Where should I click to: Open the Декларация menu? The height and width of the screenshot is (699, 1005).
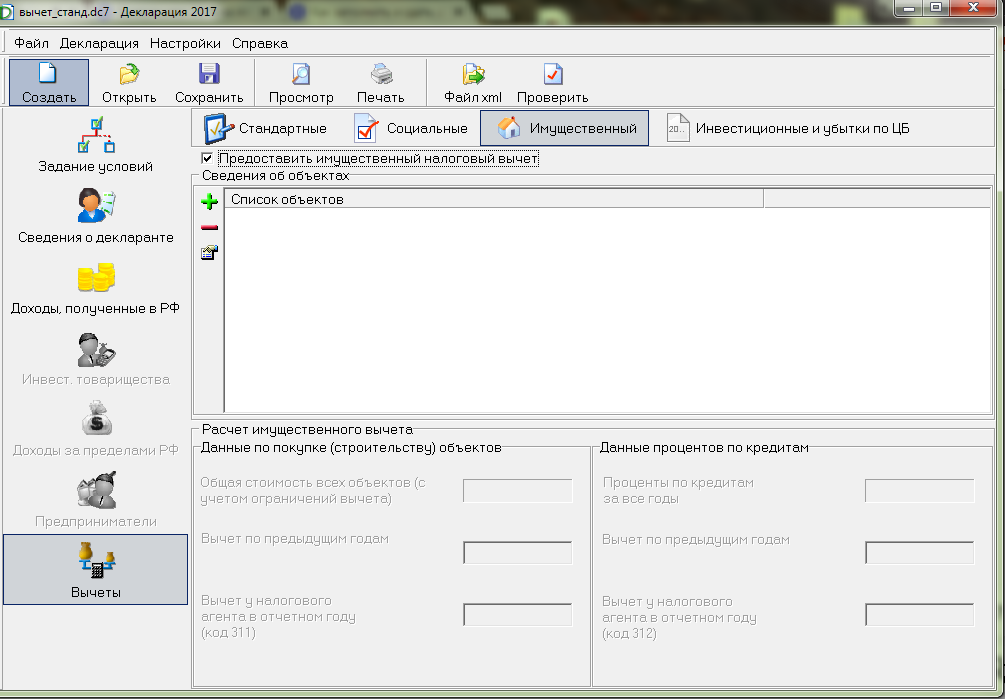pyautogui.click(x=99, y=44)
